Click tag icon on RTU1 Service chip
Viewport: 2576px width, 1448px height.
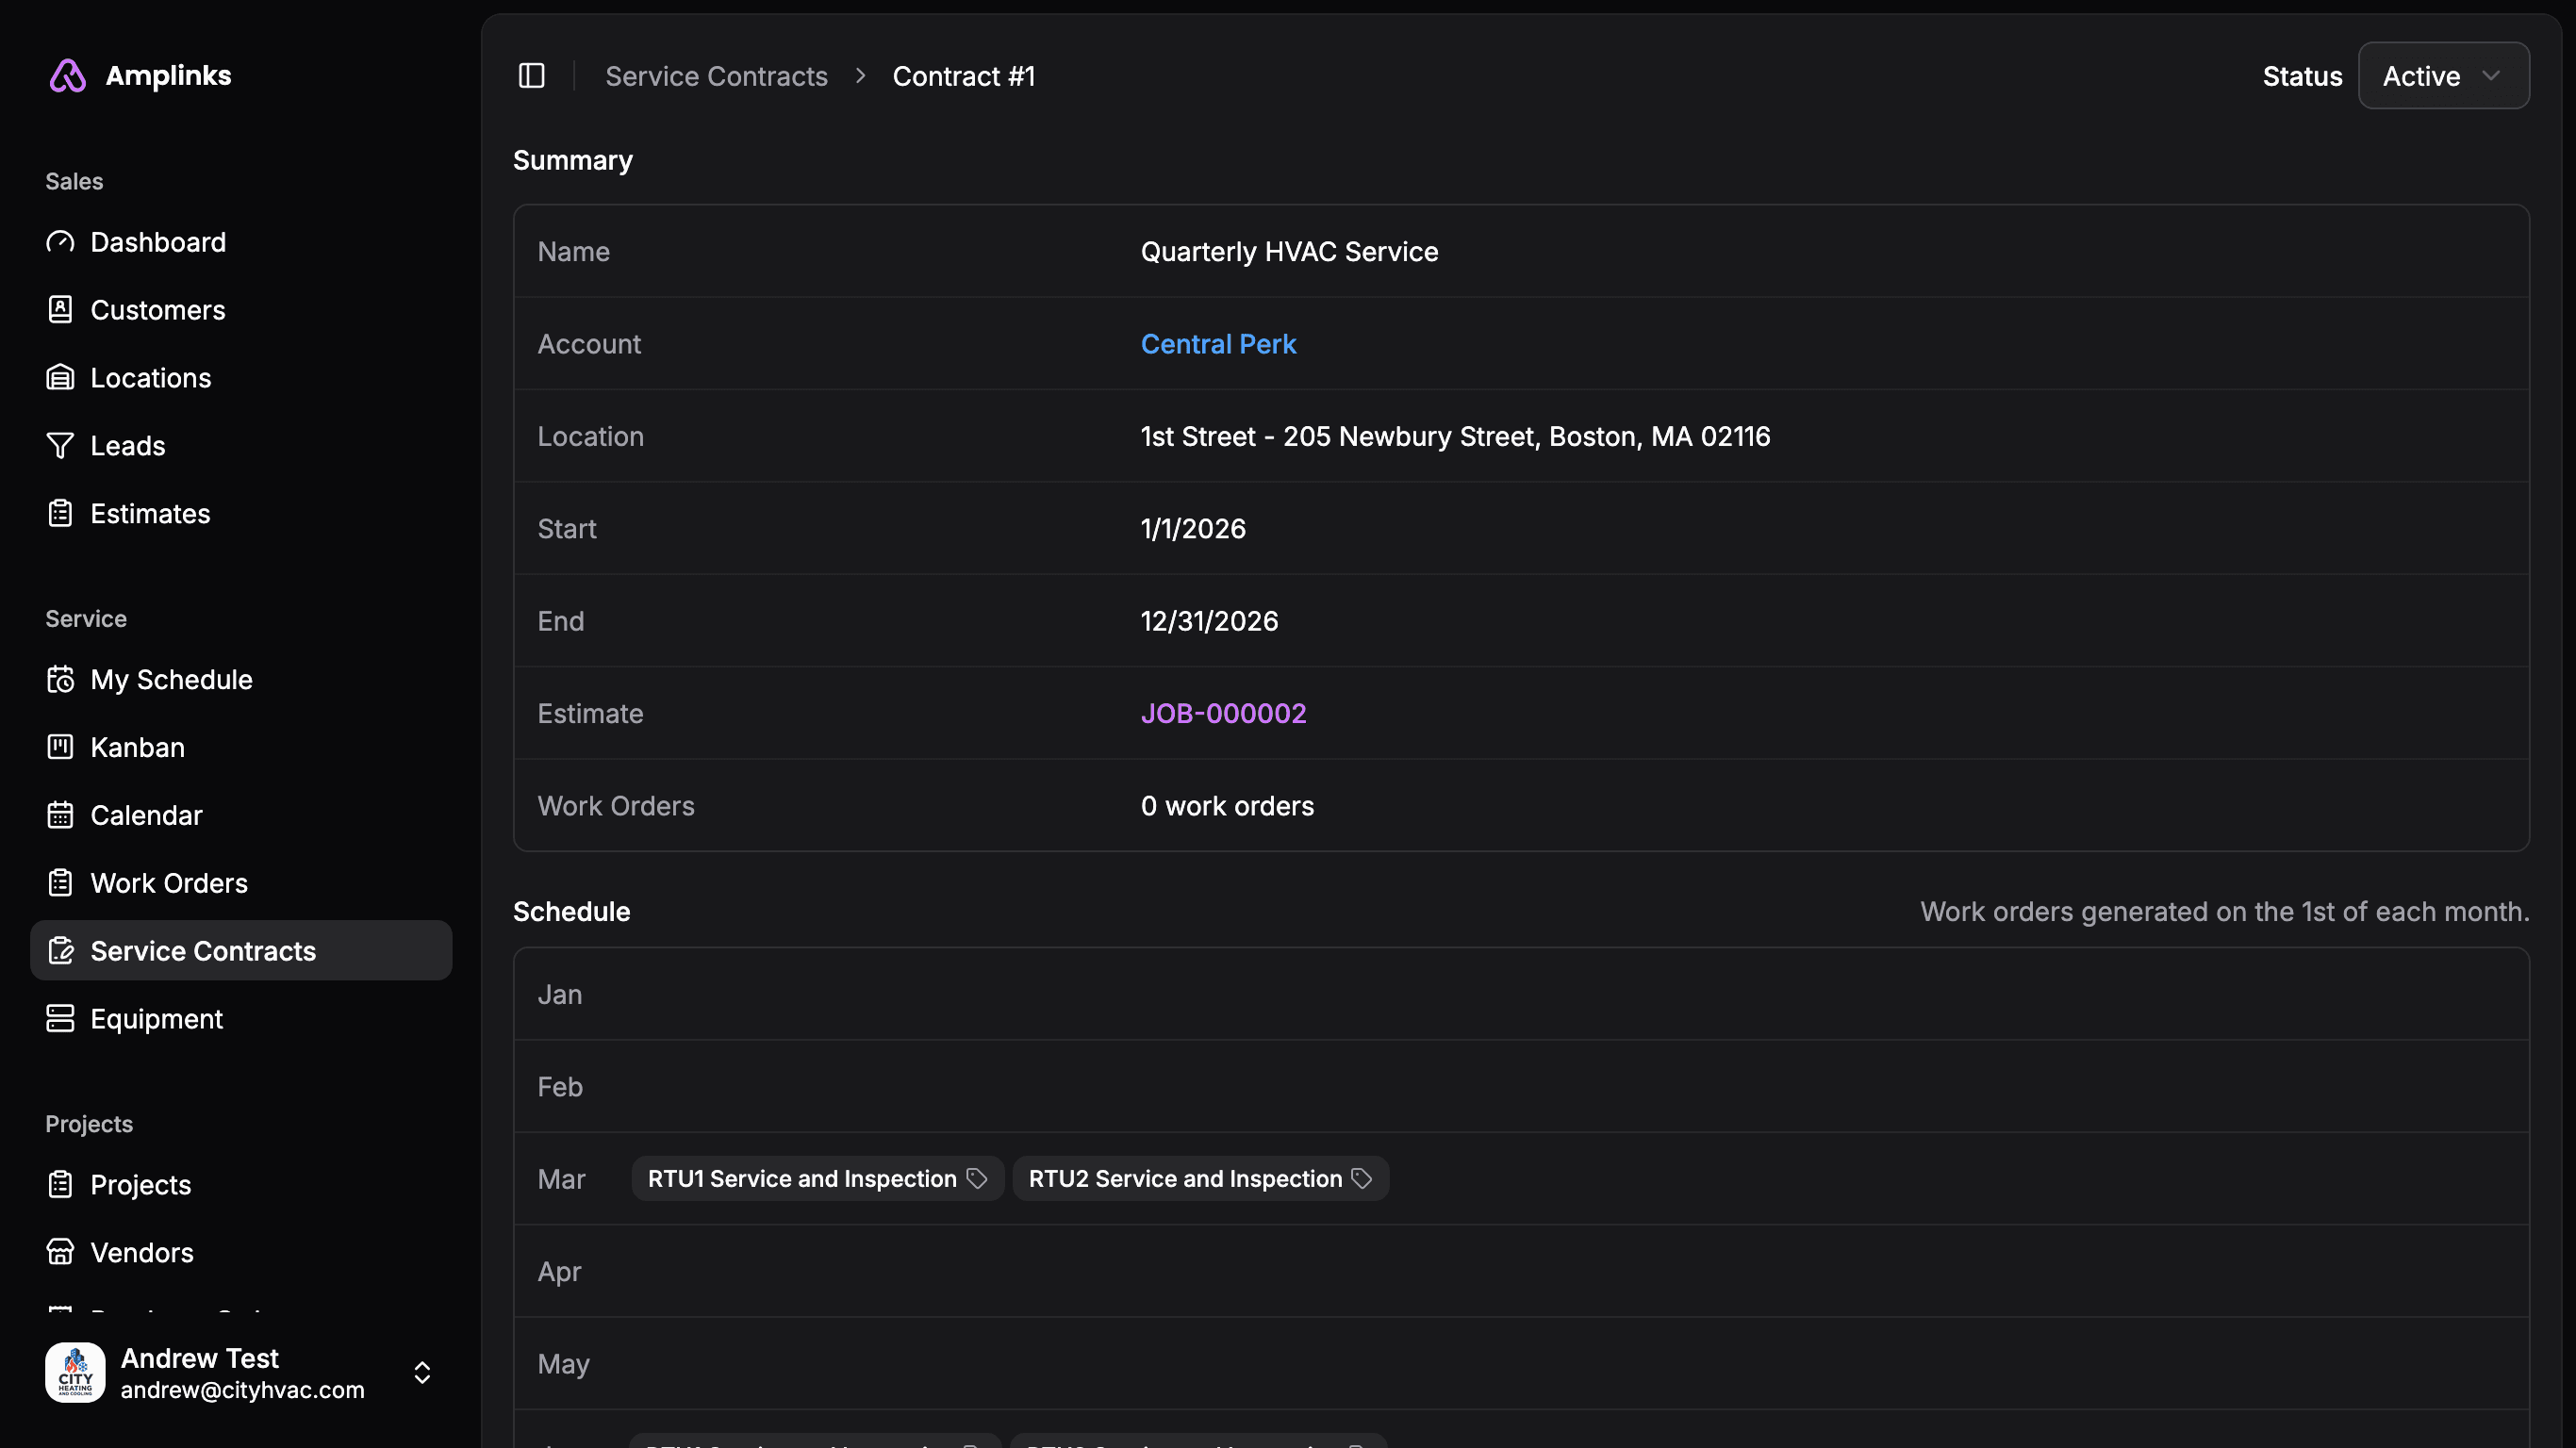click(977, 1179)
